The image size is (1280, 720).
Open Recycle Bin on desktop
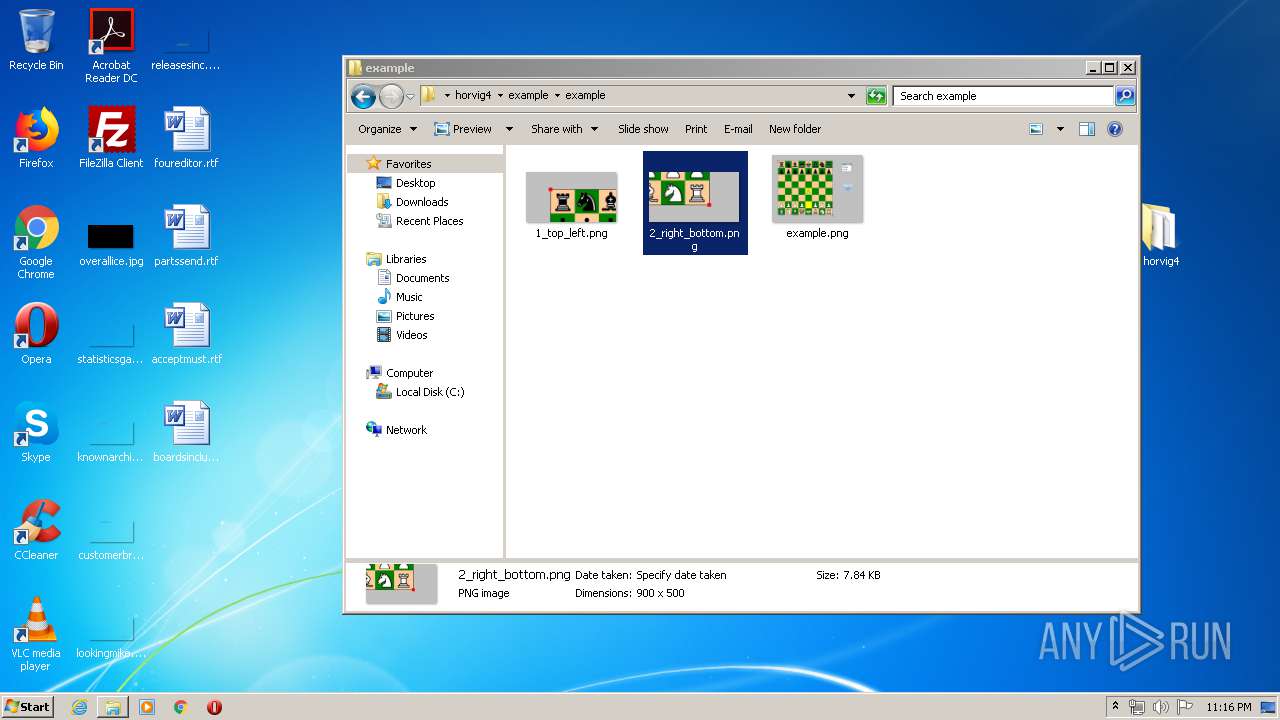pos(36,40)
